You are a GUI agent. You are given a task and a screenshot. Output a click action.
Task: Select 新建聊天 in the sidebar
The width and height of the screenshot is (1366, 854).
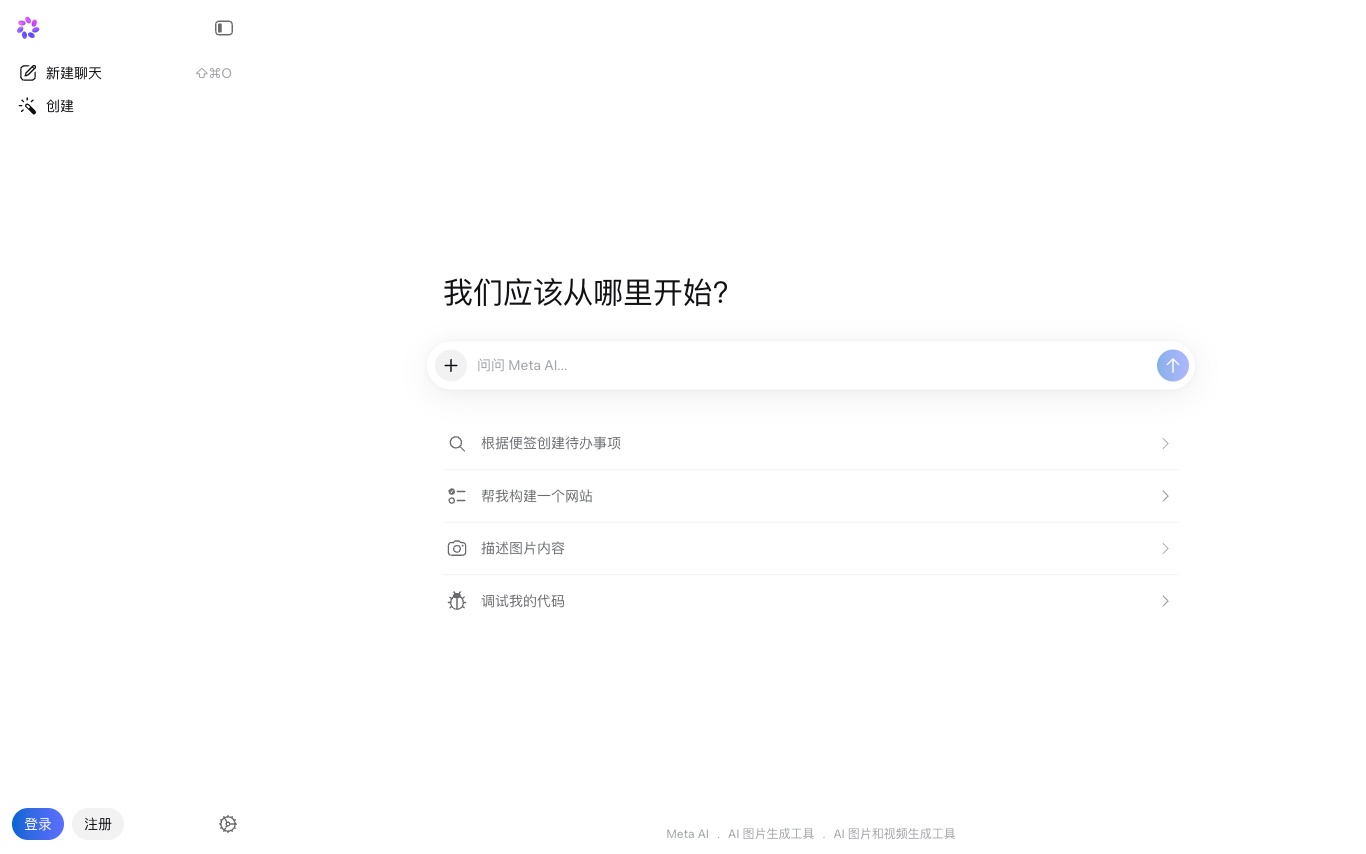tap(74, 73)
